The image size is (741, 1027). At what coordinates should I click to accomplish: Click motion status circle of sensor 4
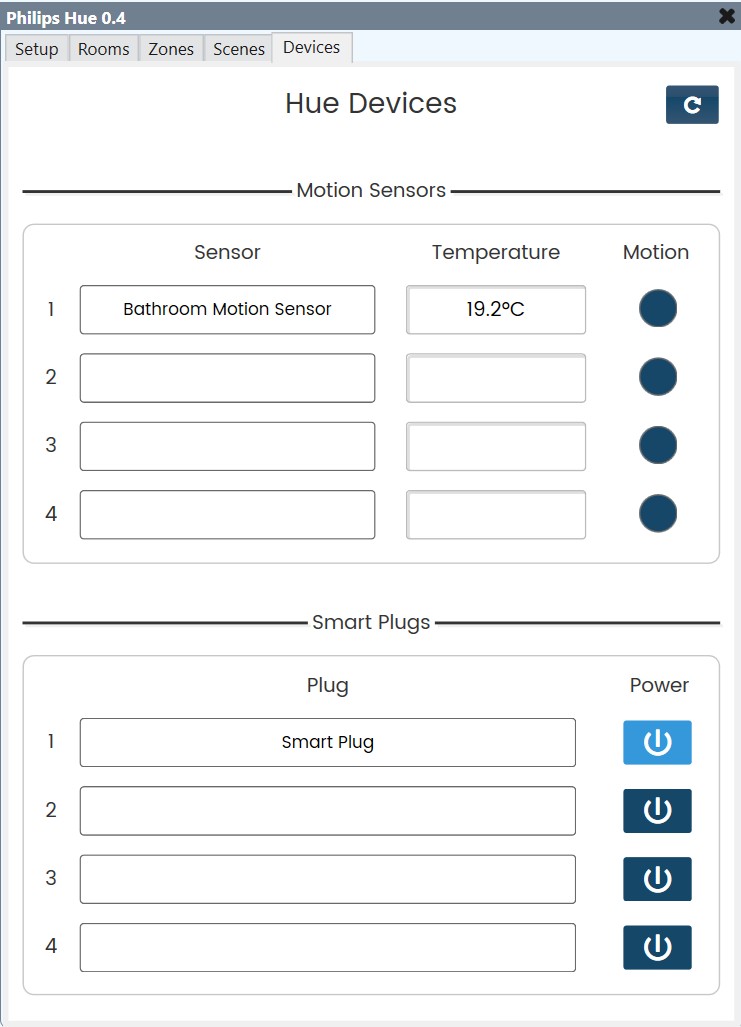(x=657, y=513)
